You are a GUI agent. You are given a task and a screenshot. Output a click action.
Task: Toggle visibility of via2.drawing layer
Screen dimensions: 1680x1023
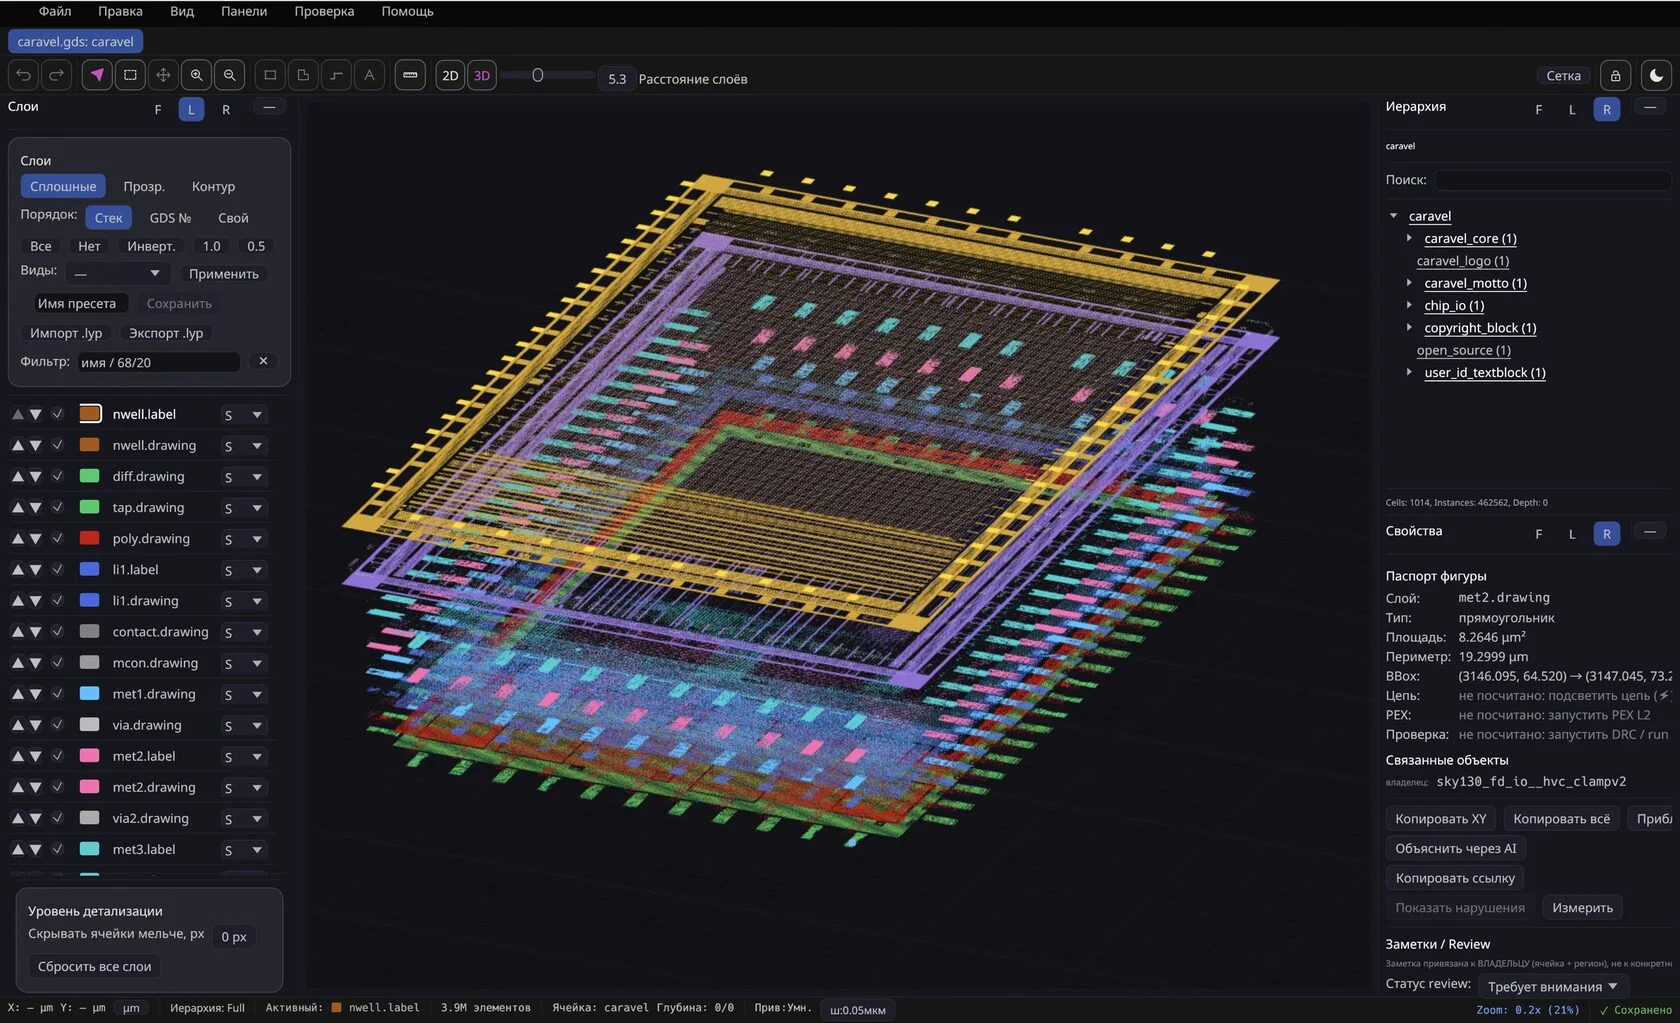coord(57,818)
